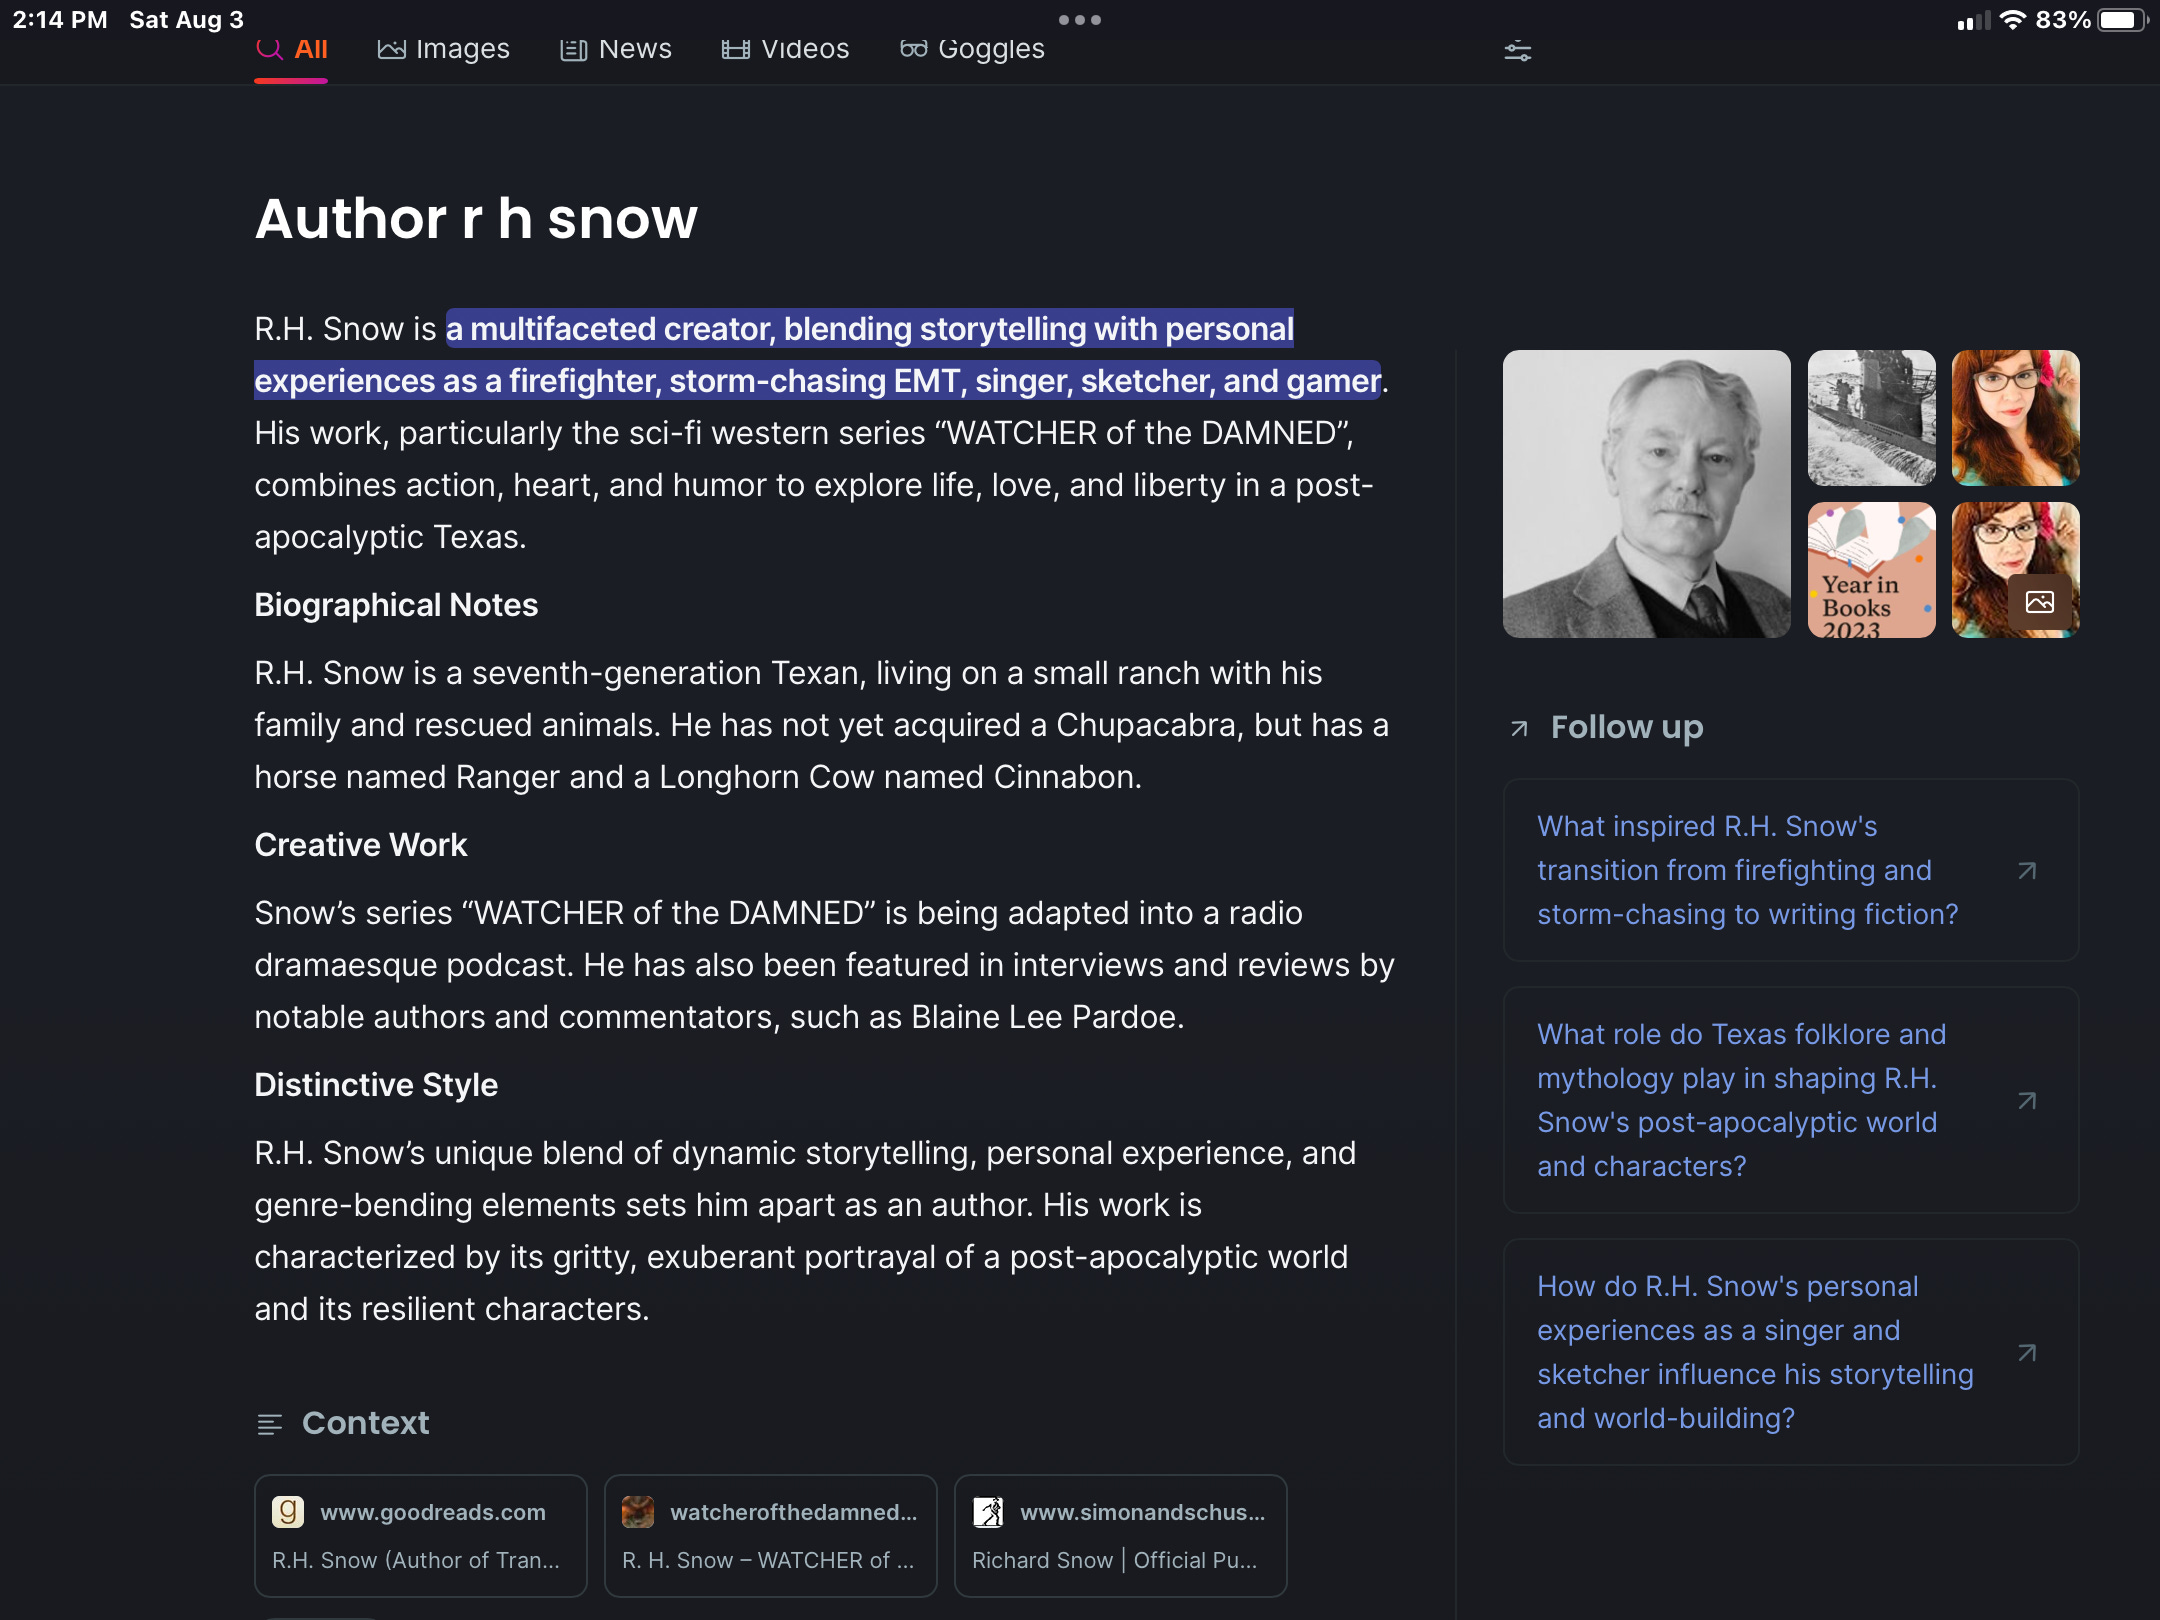Screen dimensions: 2160x1620
Task: Open the Year in Books 2023 thumbnail
Action: tap(1871, 570)
